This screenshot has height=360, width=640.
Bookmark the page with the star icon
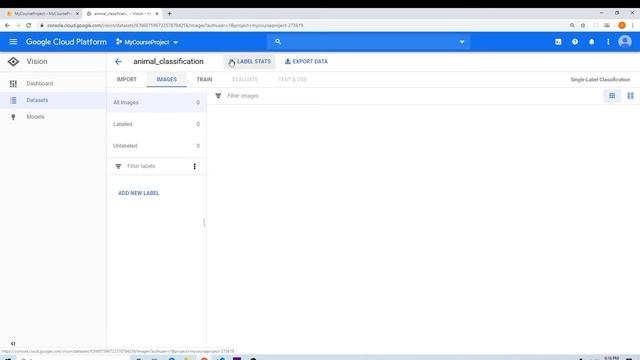[583, 25]
